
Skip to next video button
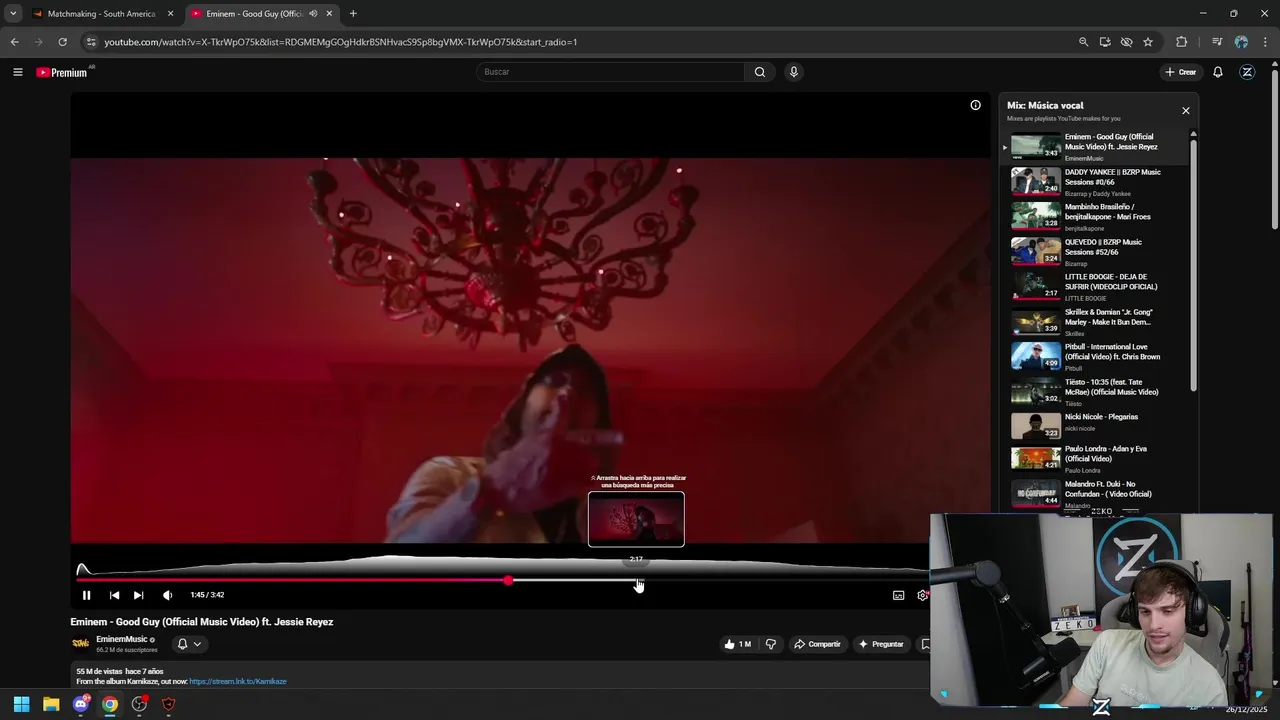tap(138, 595)
